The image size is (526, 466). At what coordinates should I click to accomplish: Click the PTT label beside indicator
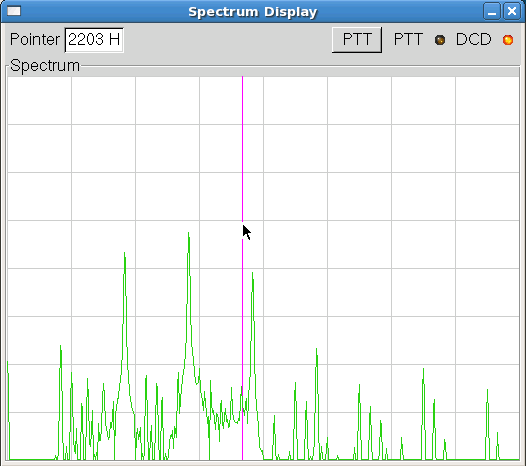(x=408, y=40)
